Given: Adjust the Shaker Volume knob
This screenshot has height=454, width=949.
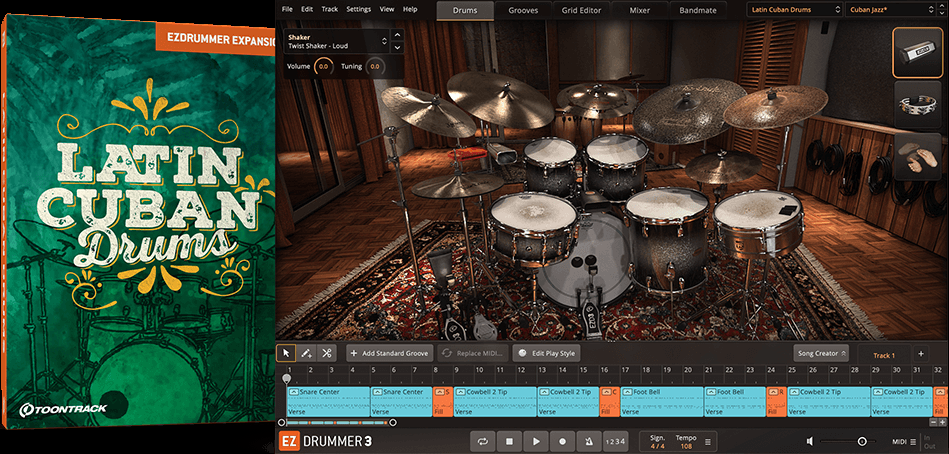Looking at the screenshot, I should pos(323,67).
